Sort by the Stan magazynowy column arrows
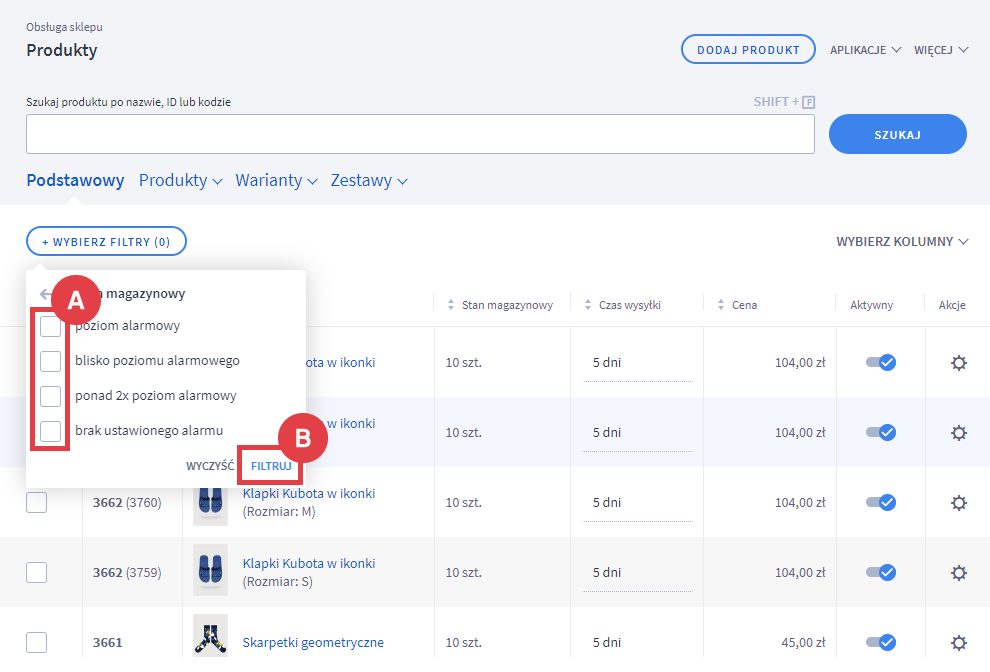 click(x=450, y=305)
